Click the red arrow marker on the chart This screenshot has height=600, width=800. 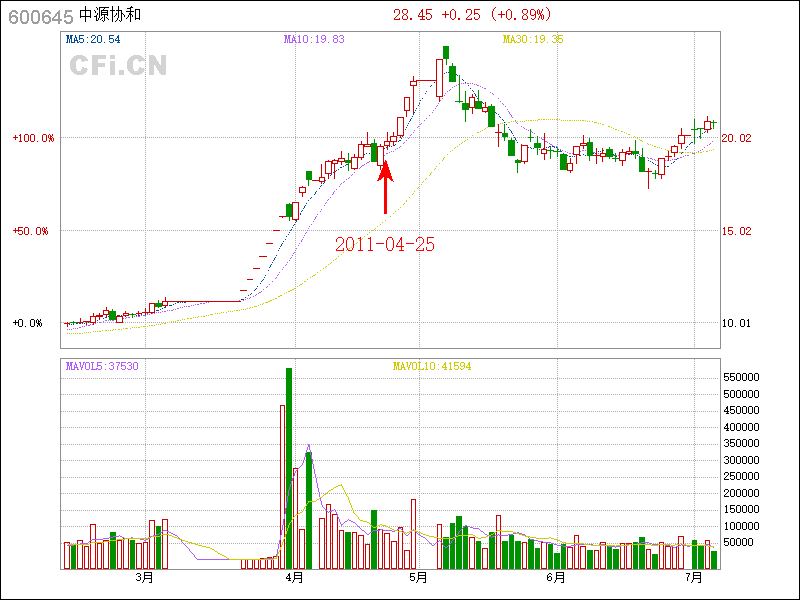(385, 187)
